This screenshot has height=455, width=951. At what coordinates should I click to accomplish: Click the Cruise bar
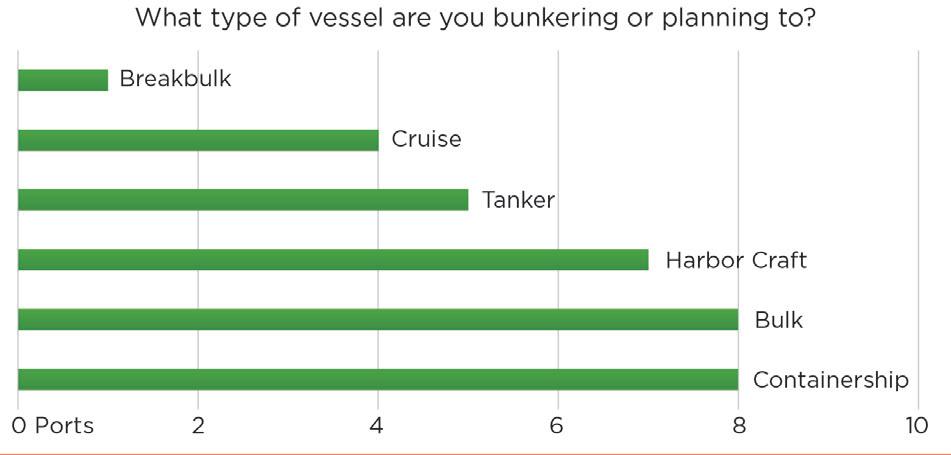point(198,140)
